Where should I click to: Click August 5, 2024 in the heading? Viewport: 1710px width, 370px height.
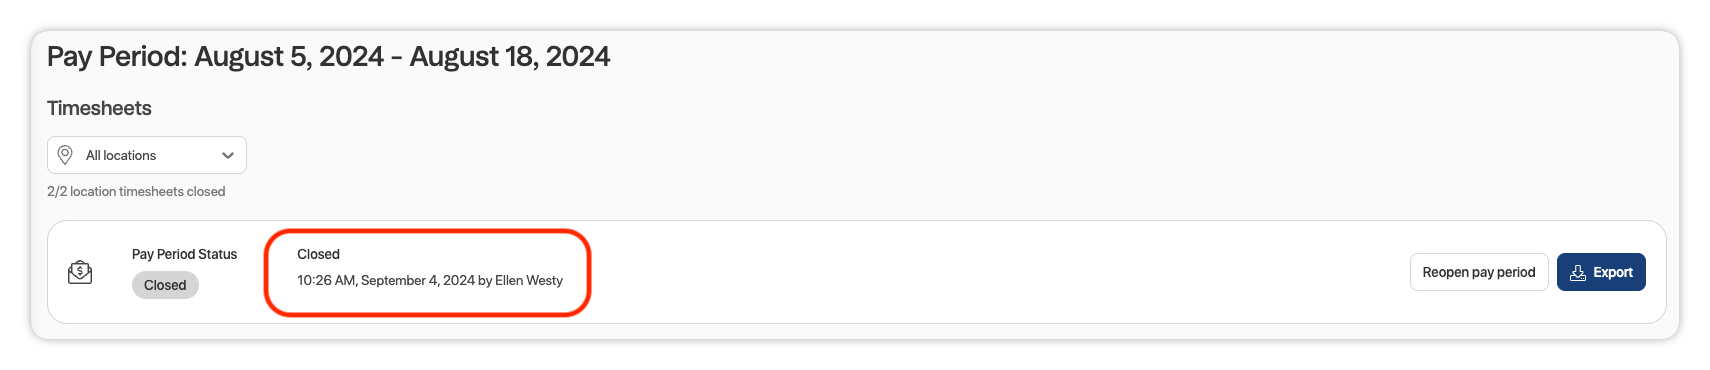pyautogui.click(x=289, y=56)
